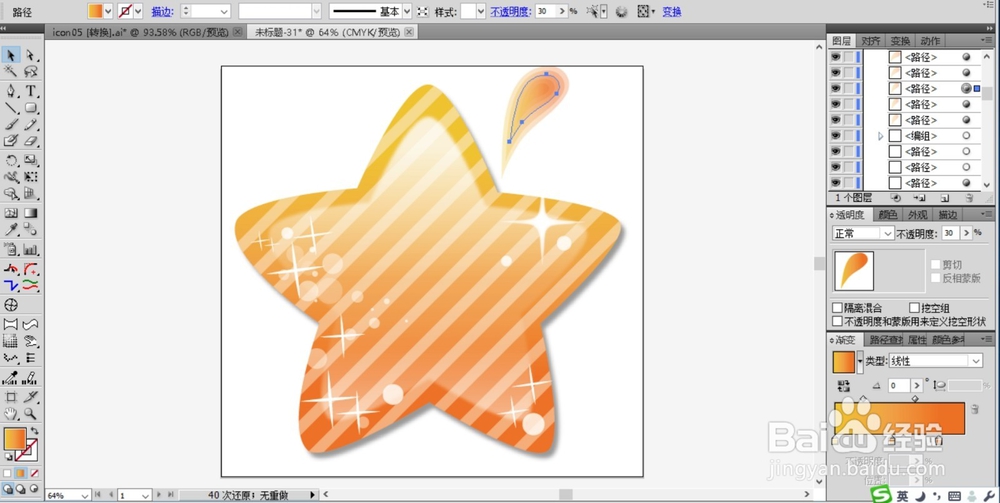This screenshot has height=503, width=1000.
Task: Select the Scale tool
Action: pyautogui.click(x=31, y=160)
